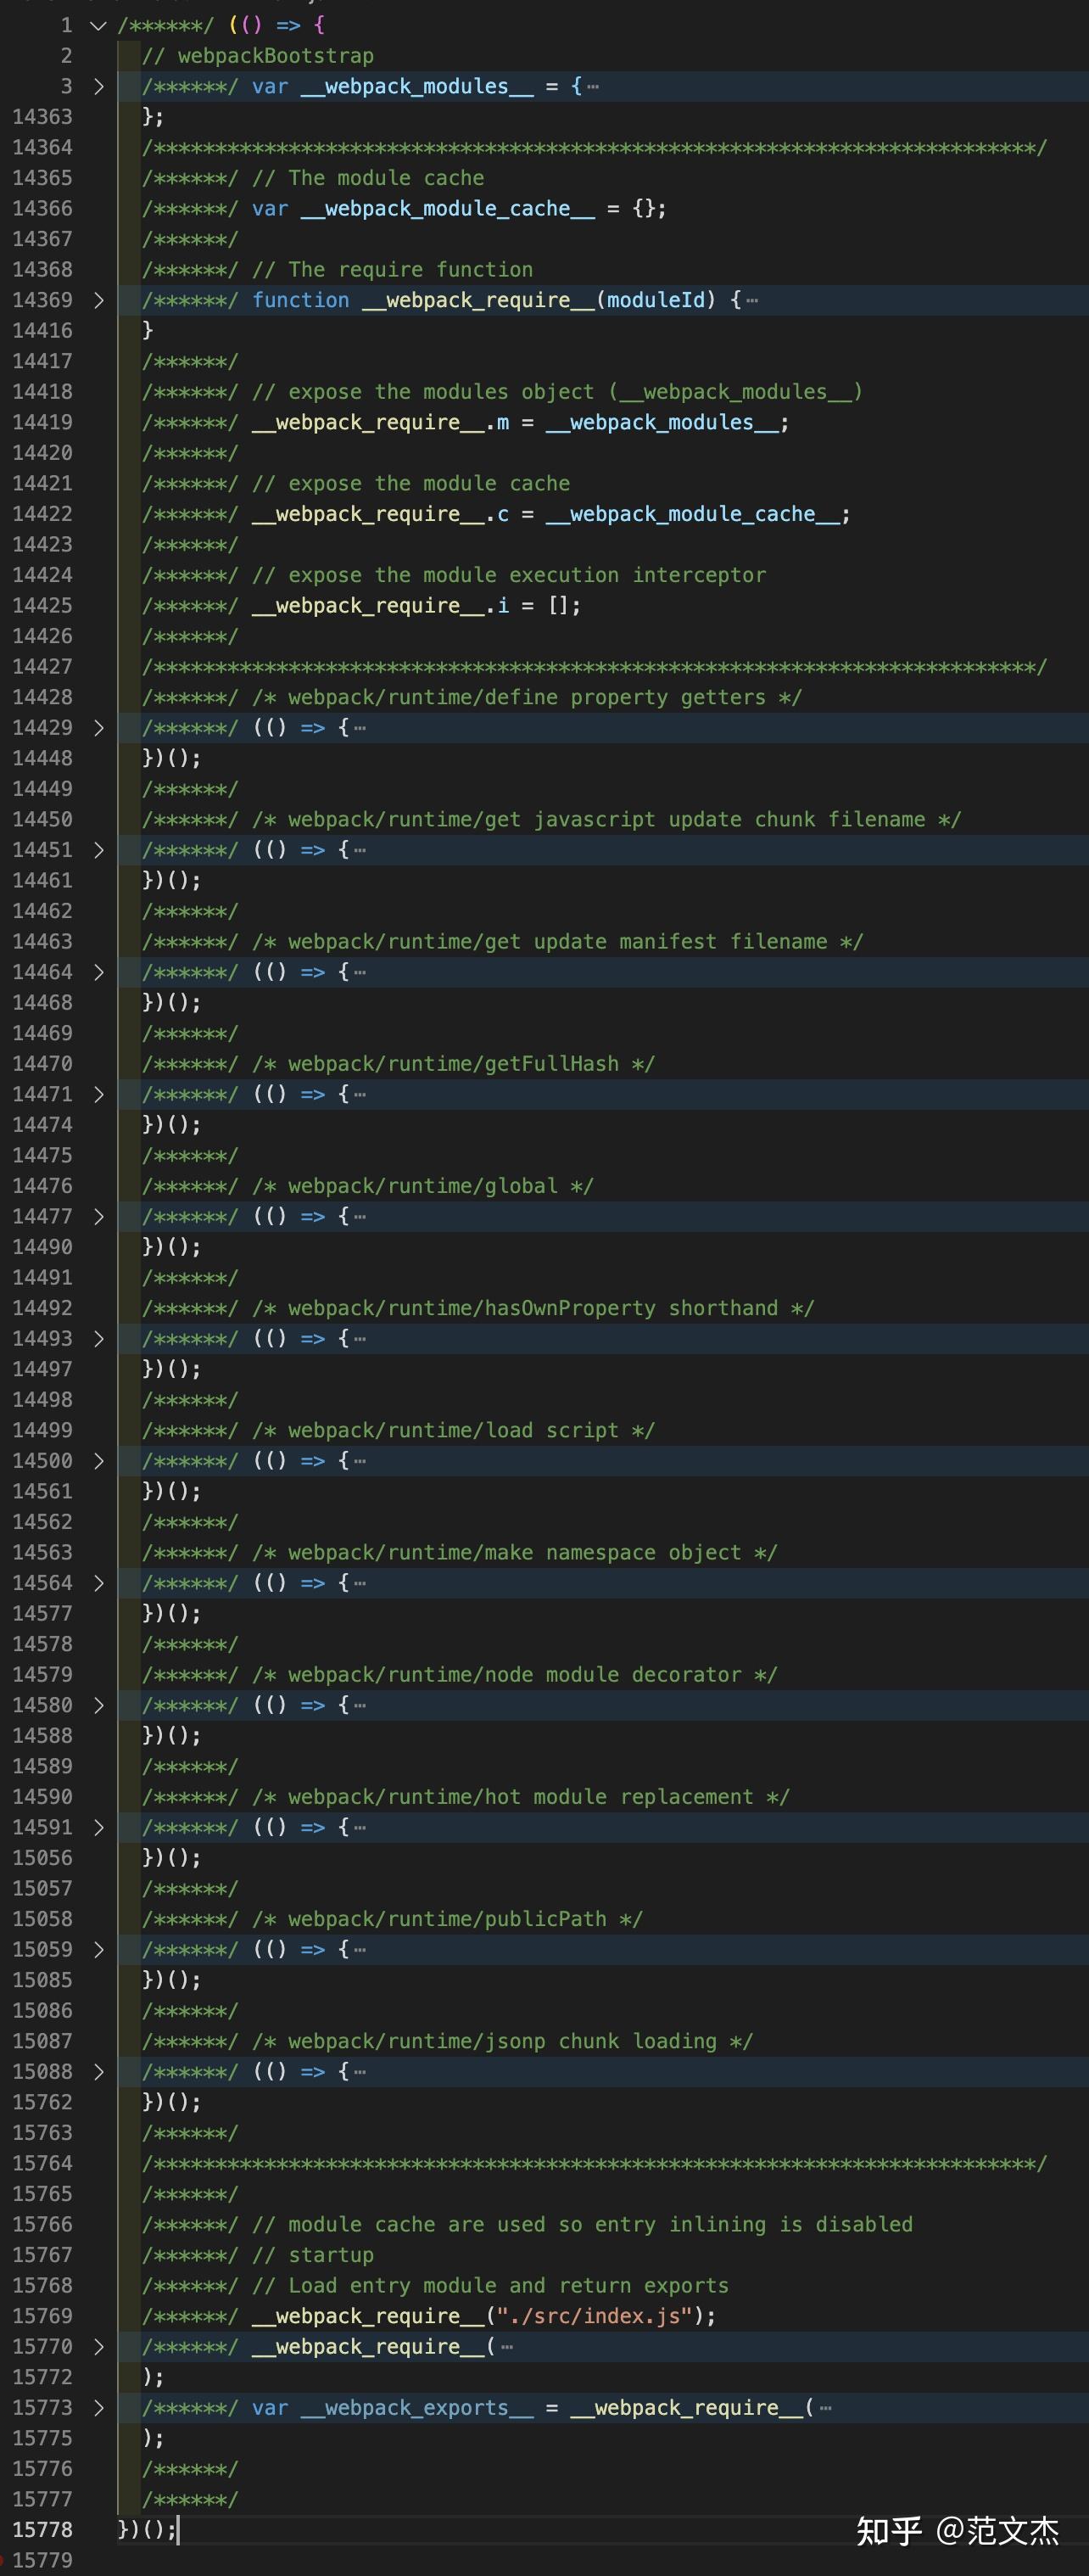Expand folded hot module replacement block, line 14591
This screenshot has width=1089, height=2576.
pyautogui.click(x=98, y=1827)
